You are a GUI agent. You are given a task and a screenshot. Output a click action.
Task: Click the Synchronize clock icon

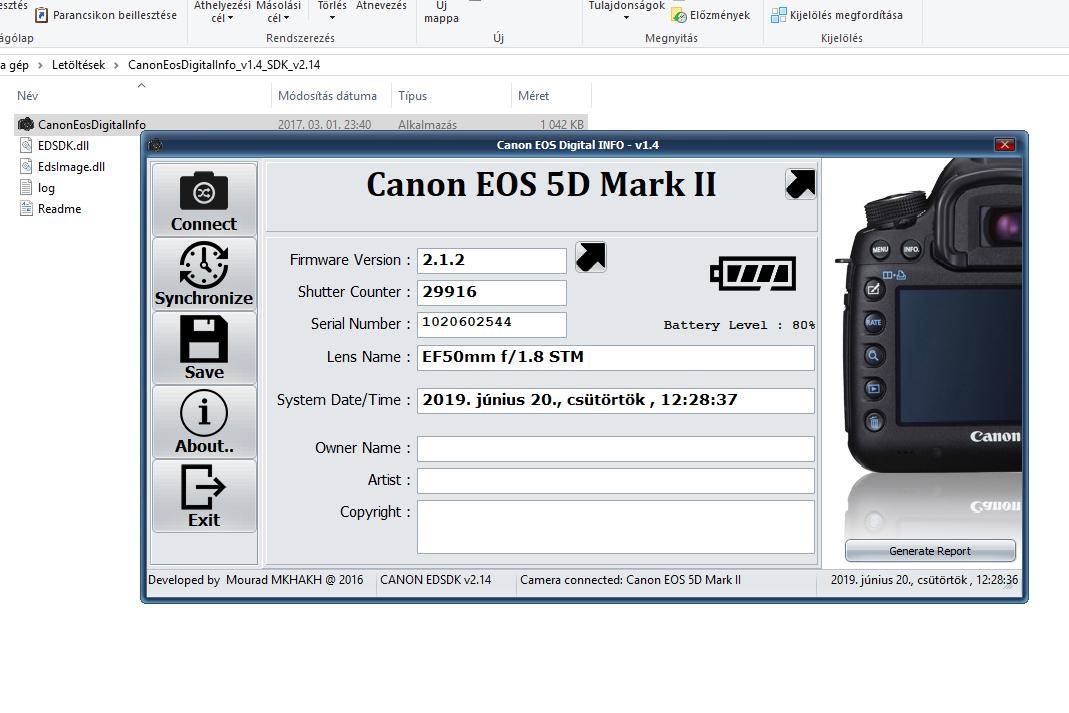pyautogui.click(x=204, y=265)
